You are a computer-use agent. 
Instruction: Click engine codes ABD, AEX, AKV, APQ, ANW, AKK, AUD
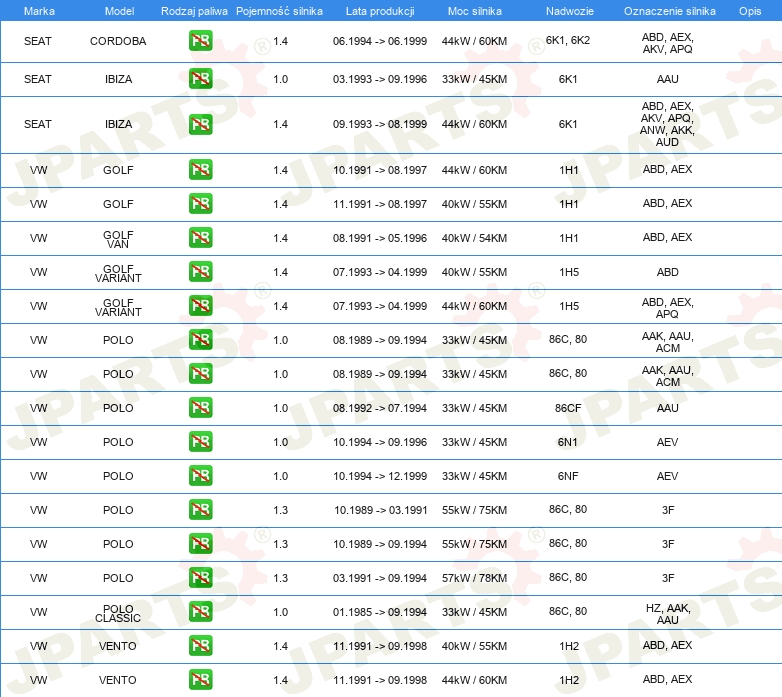click(x=667, y=124)
